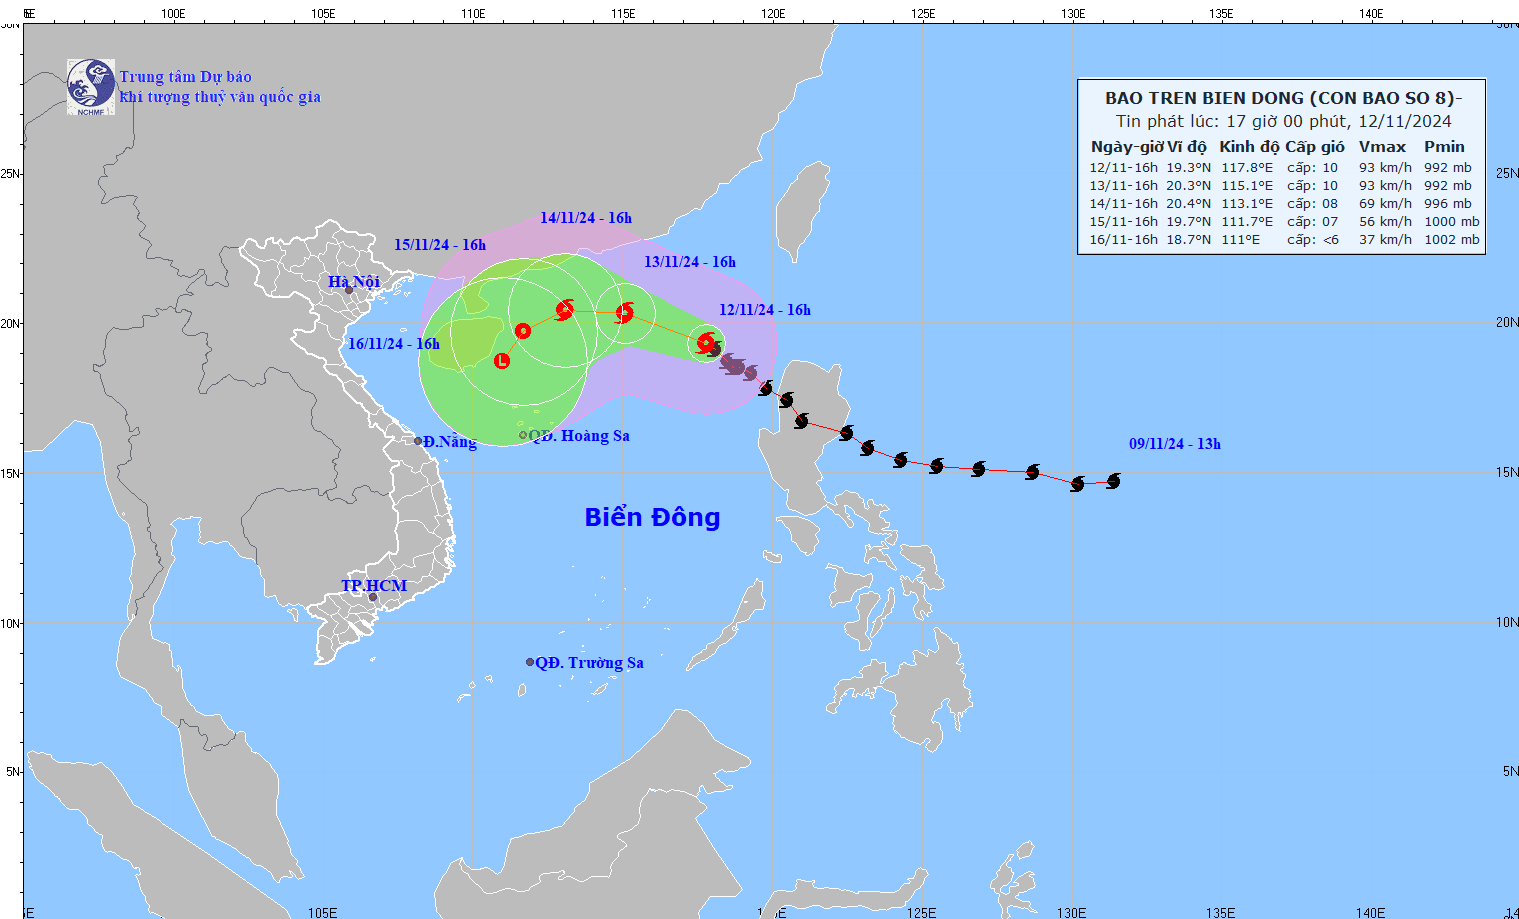Select the Đà Nẵng city marker dot

tap(418, 441)
